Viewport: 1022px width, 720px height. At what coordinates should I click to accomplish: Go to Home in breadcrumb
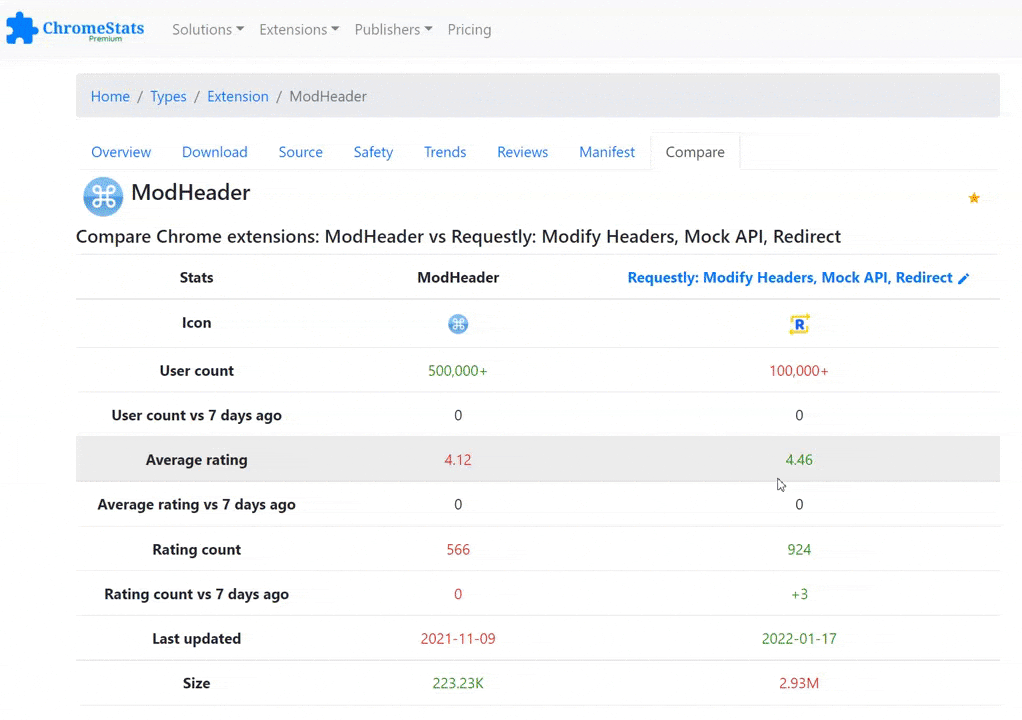pyautogui.click(x=110, y=96)
